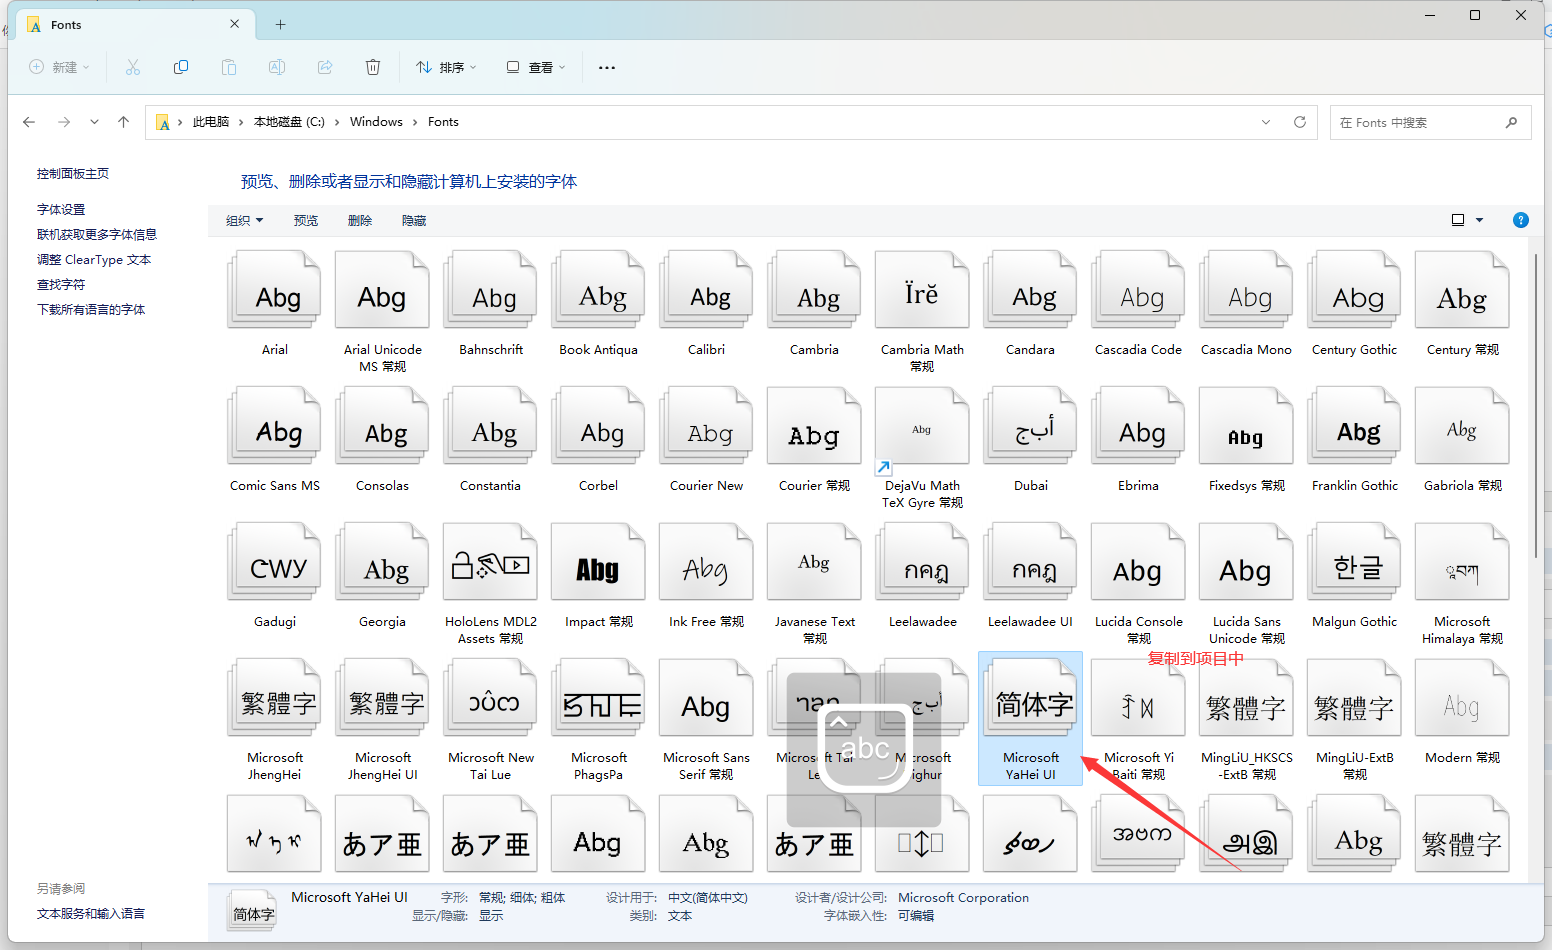
Task: Expand recent locations chevron beside forward arrow
Action: coord(94,122)
